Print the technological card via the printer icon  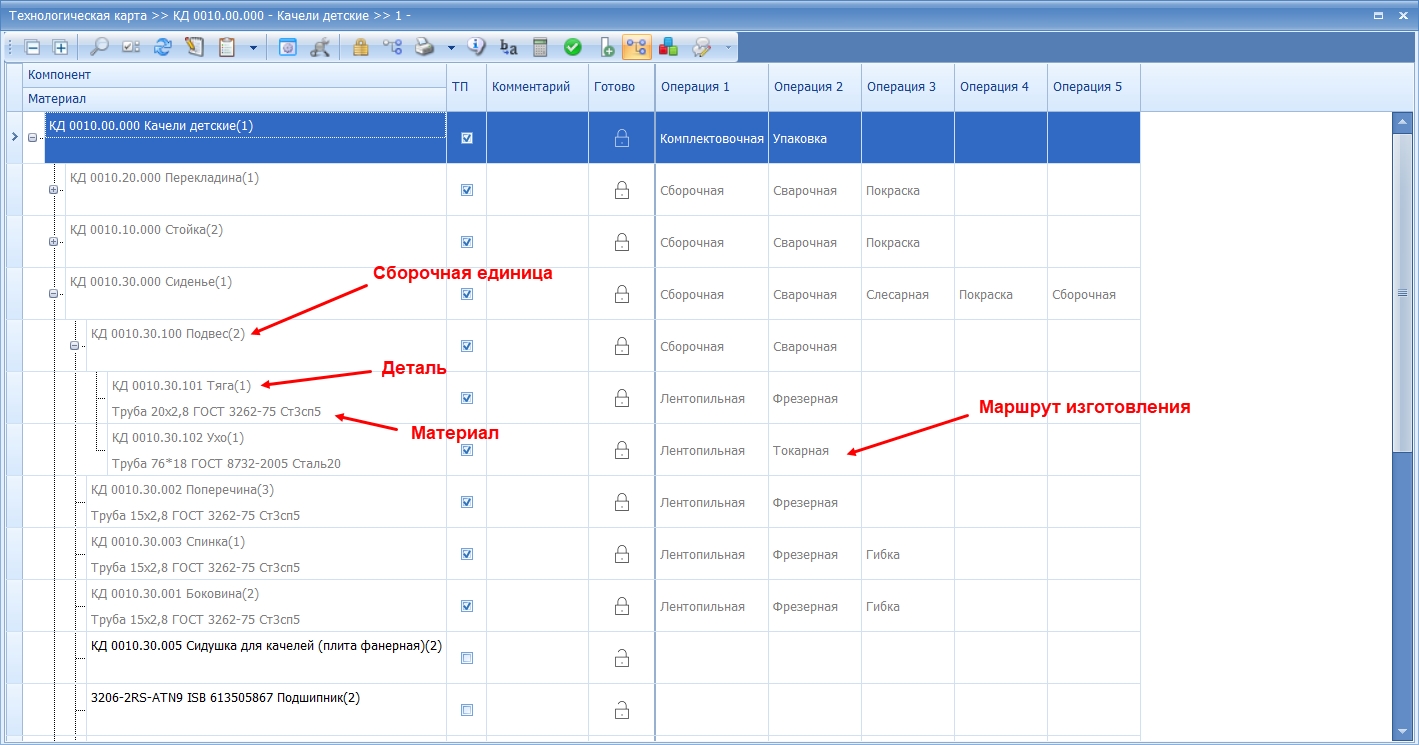click(x=424, y=47)
